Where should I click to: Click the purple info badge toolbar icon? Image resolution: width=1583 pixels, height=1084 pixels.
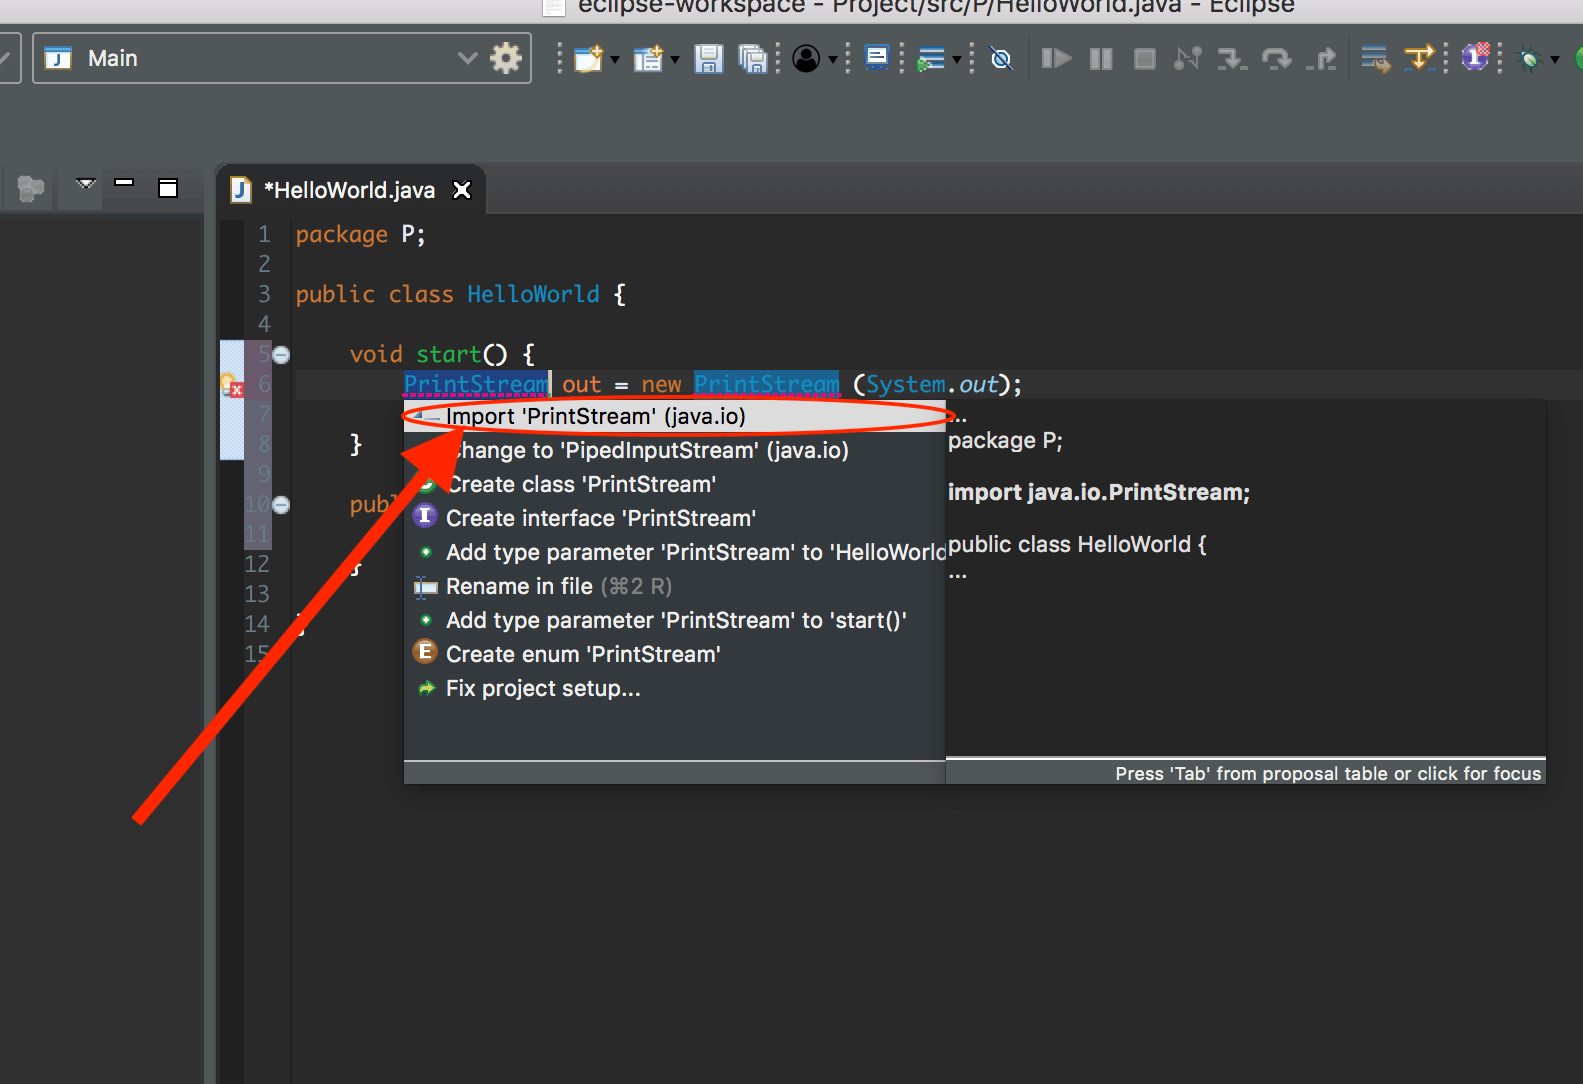click(1476, 57)
